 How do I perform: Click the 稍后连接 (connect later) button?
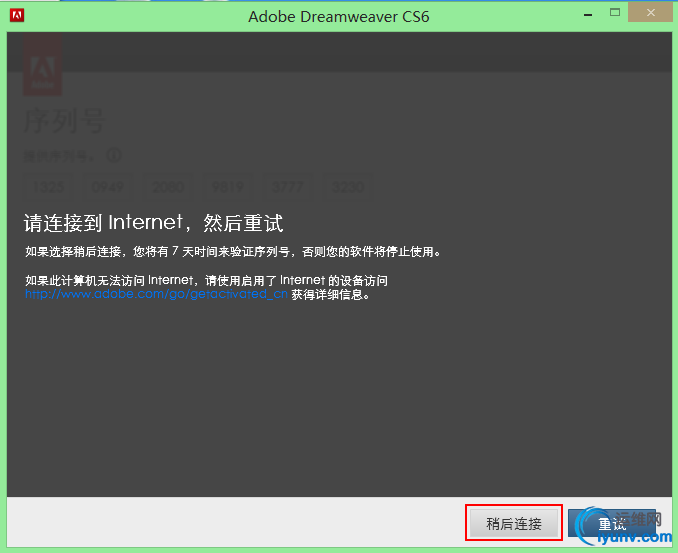tap(514, 523)
